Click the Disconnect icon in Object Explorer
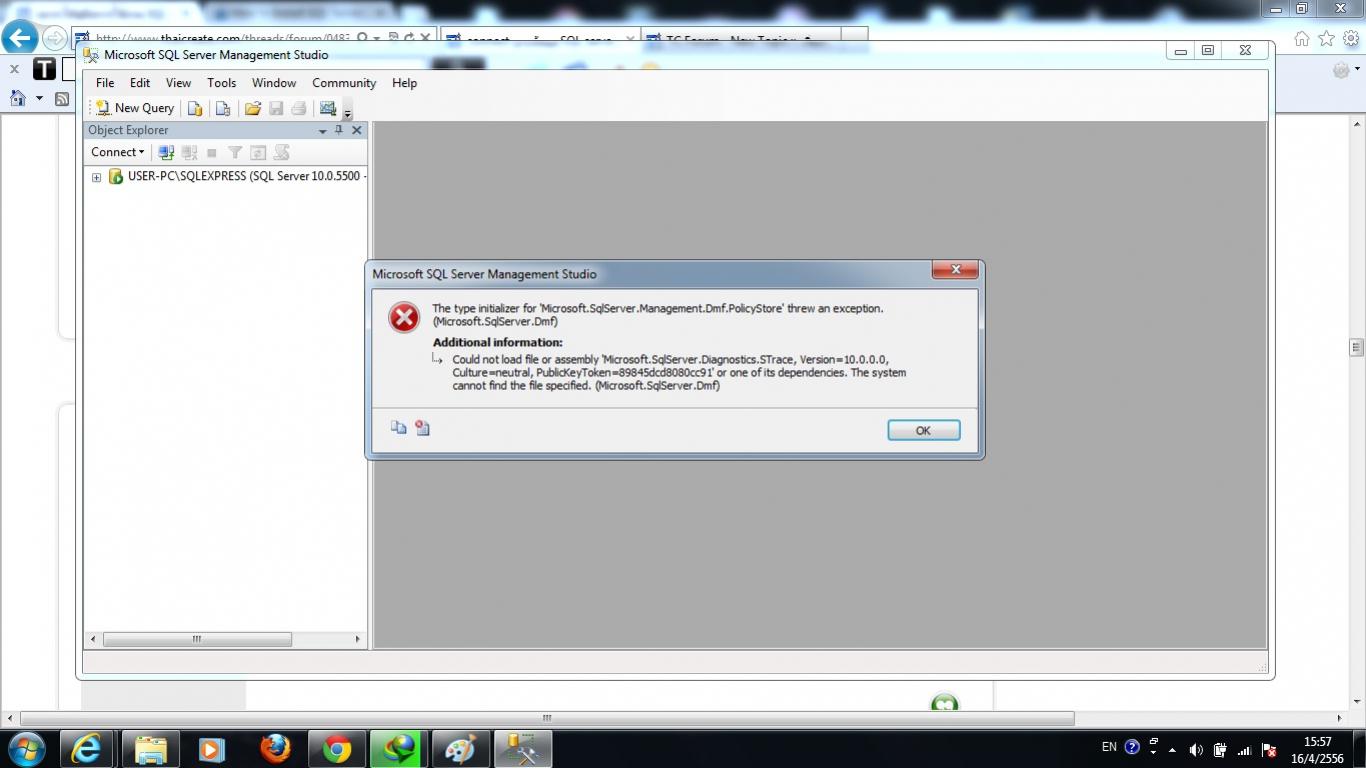The width and height of the screenshot is (1366, 768). pos(189,152)
